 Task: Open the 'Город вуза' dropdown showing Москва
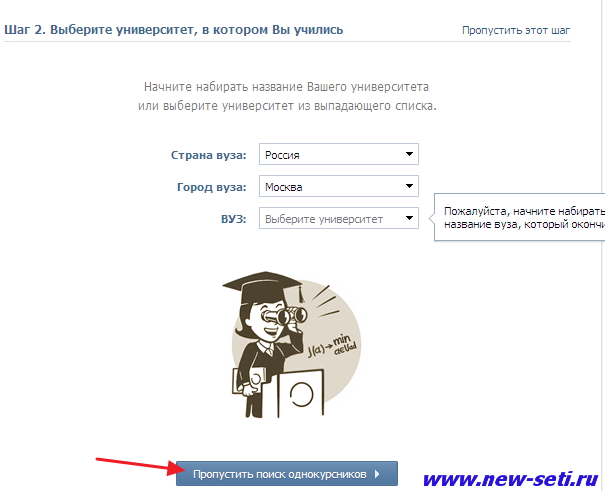point(339,186)
